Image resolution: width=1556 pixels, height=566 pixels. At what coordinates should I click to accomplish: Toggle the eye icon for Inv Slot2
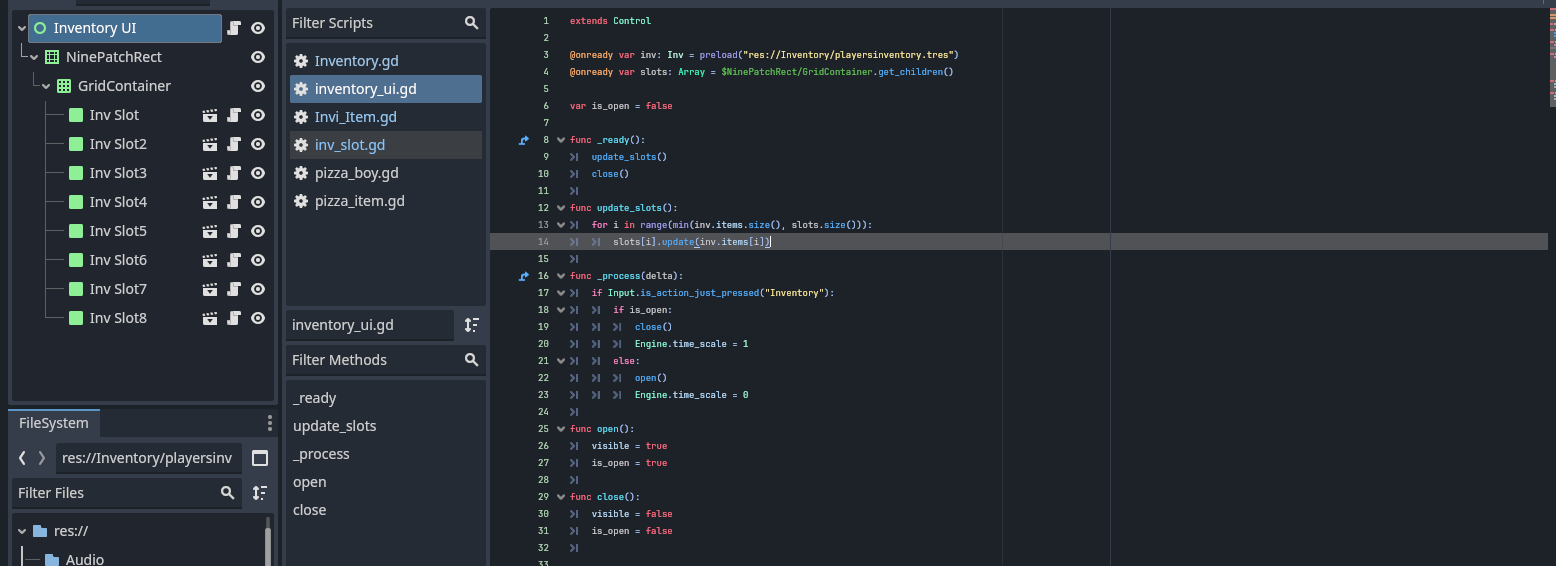tap(258, 144)
